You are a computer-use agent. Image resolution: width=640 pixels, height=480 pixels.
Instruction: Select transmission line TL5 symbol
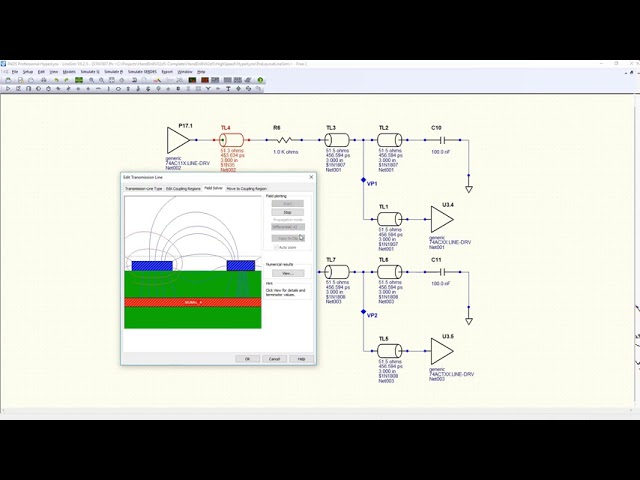click(389, 351)
